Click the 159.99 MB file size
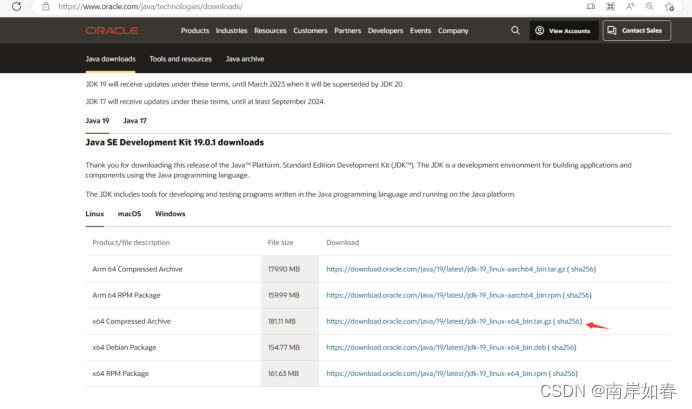Screen dimensions: 692x409 tap(283, 295)
